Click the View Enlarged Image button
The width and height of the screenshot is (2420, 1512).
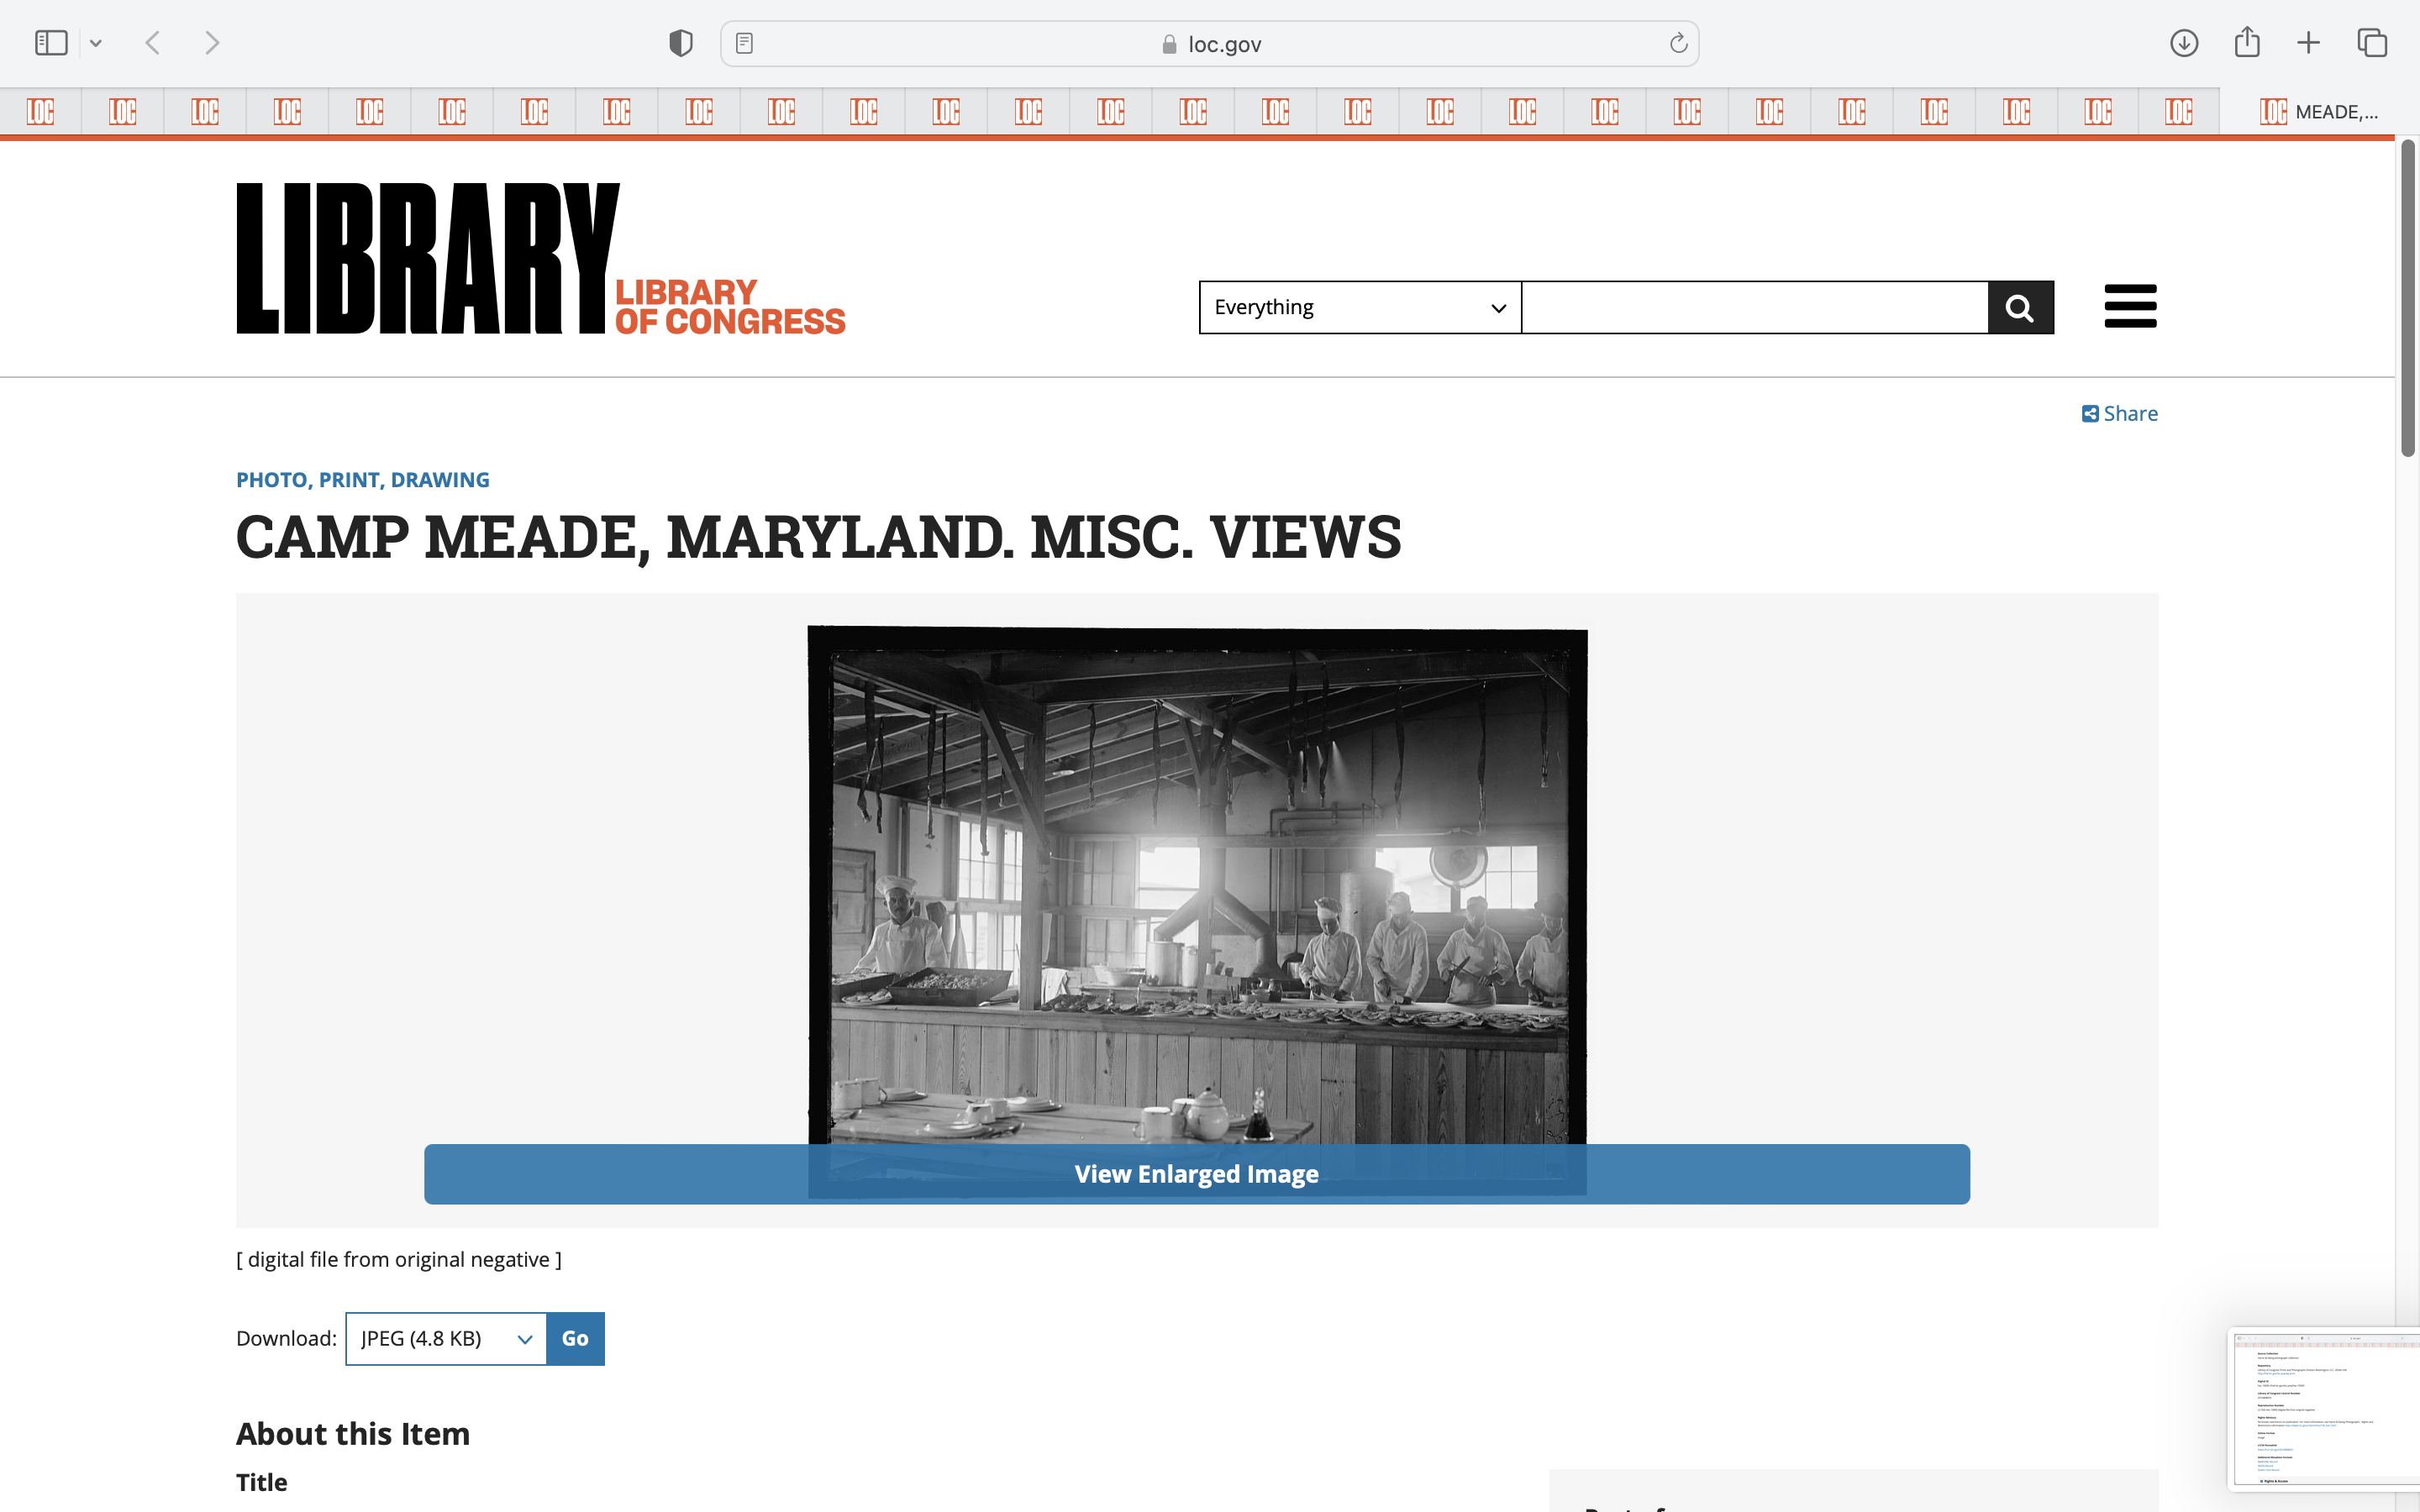coord(1196,1174)
